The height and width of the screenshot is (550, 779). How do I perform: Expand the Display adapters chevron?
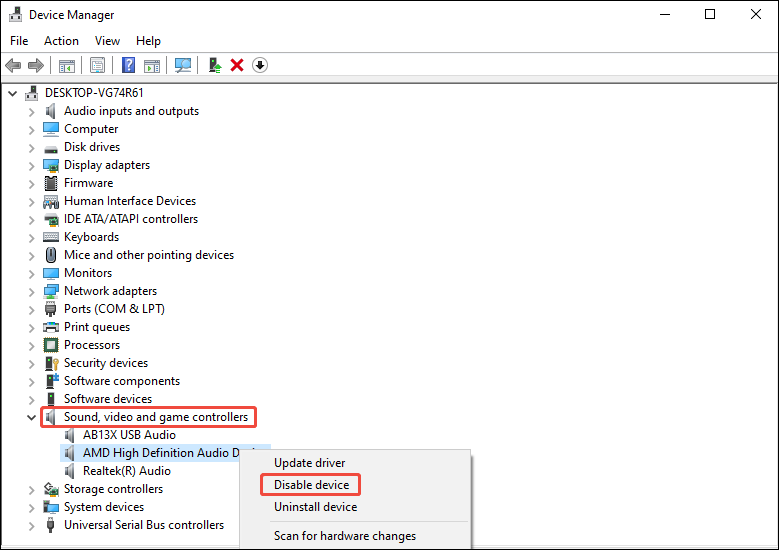tap(31, 165)
